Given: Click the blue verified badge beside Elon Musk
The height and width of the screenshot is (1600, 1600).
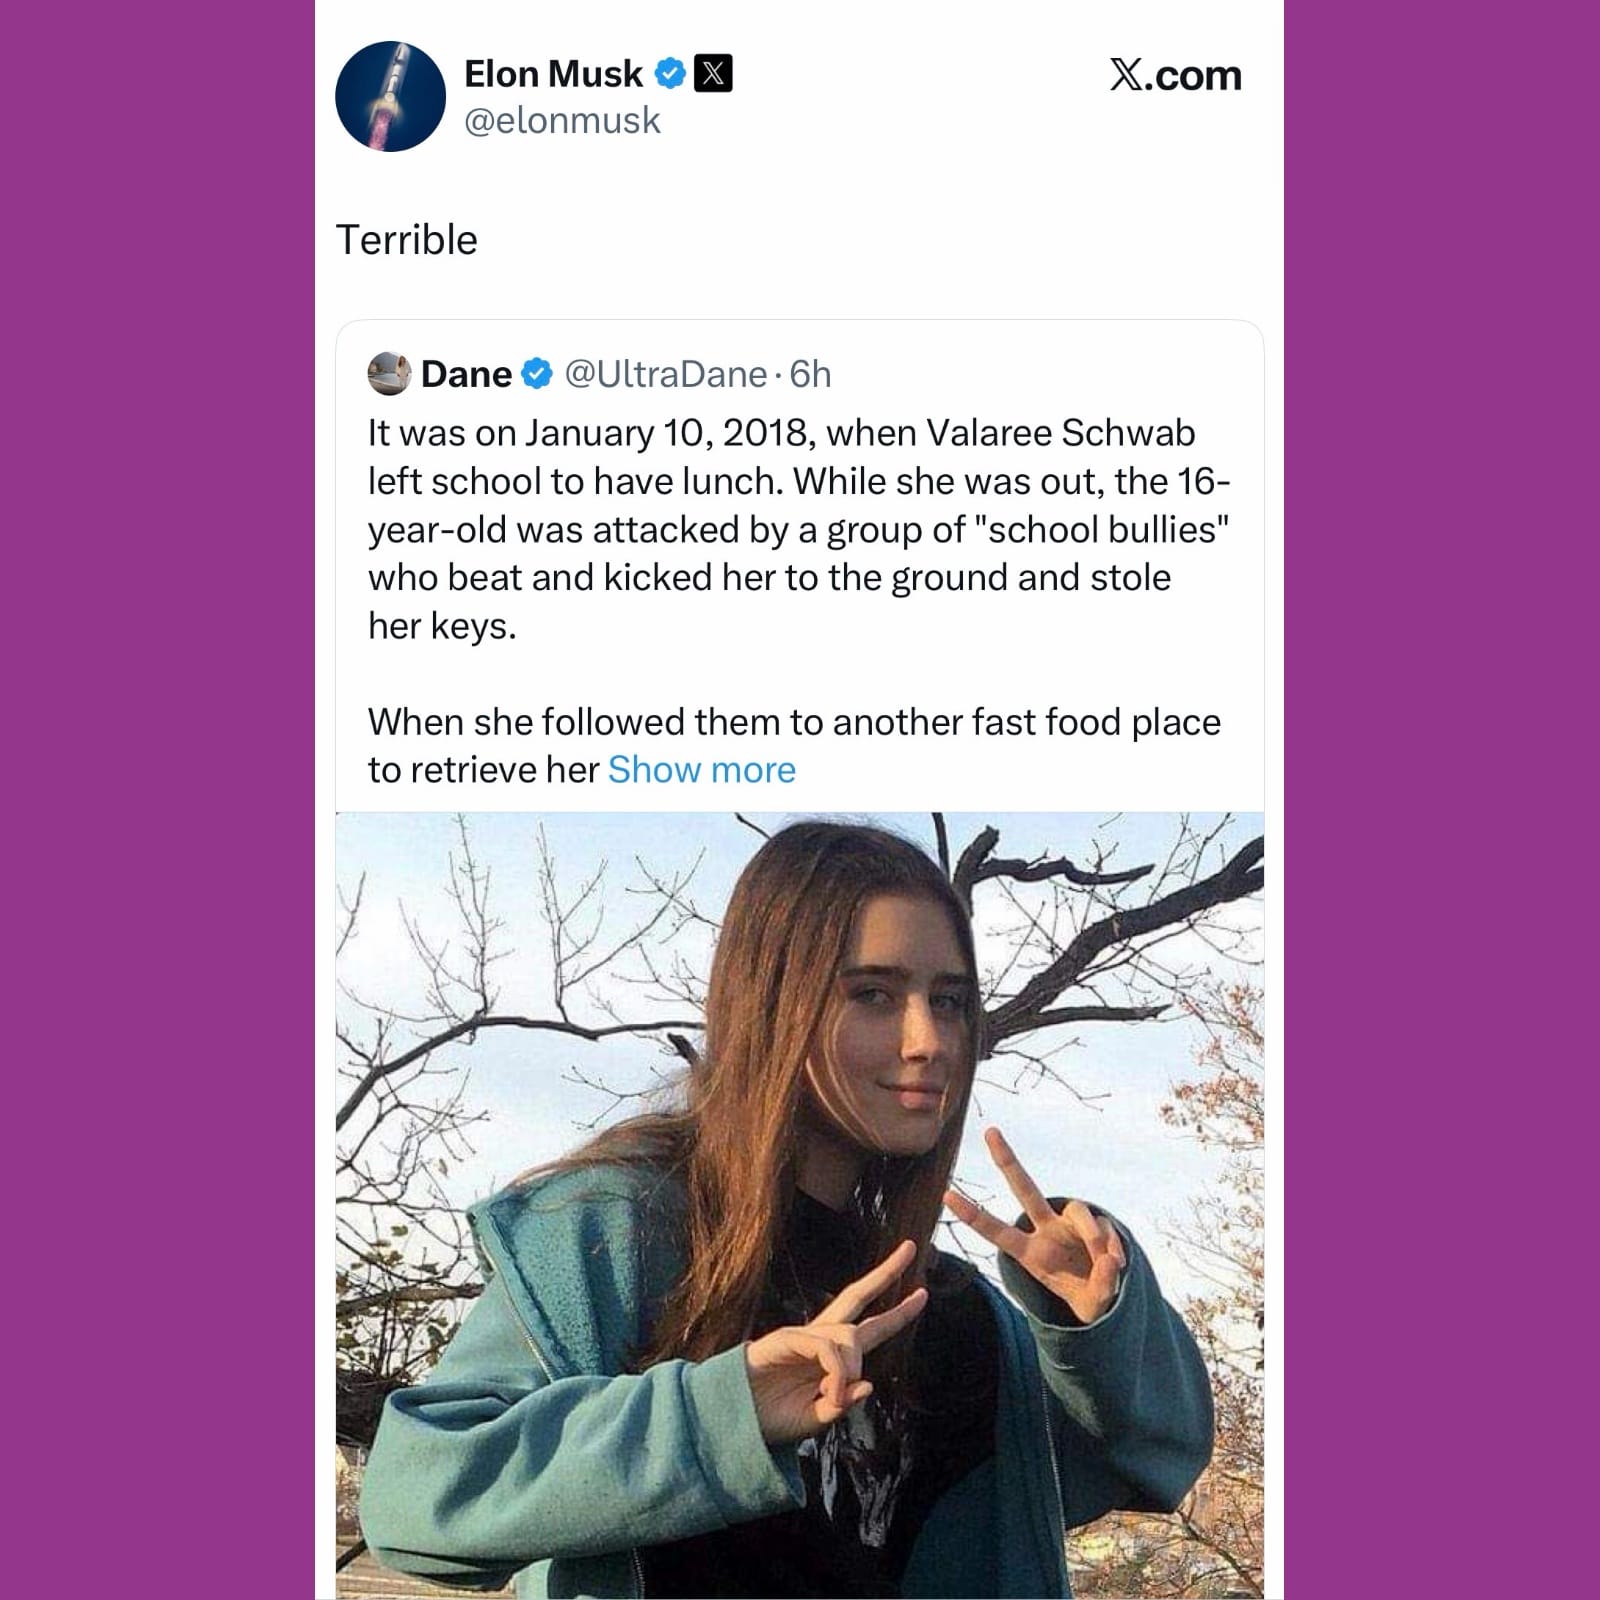Looking at the screenshot, I should click(669, 73).
